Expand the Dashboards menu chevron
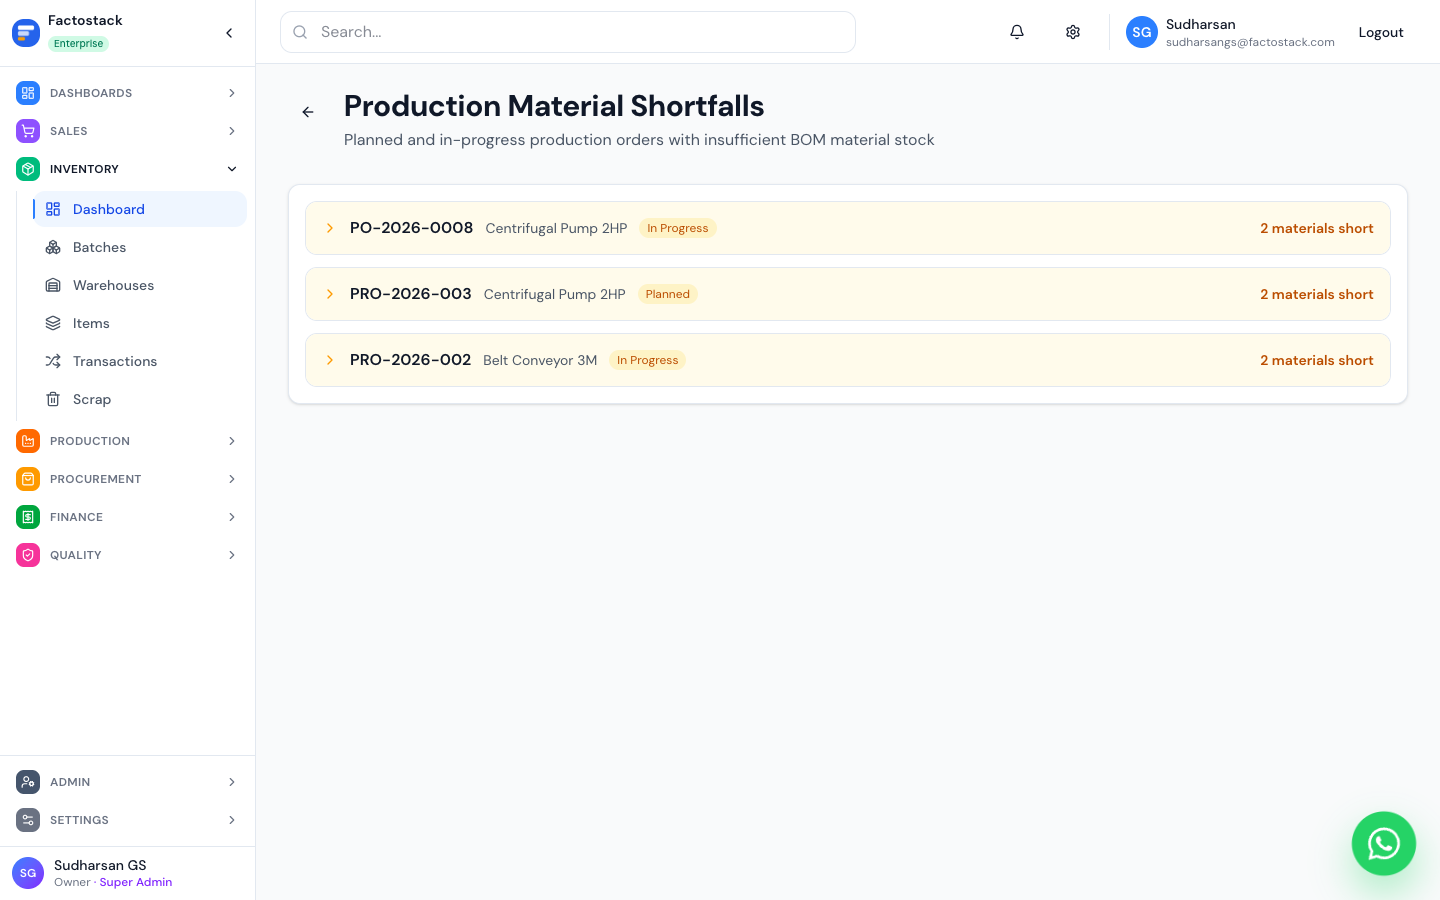This screenshot has width=1440, height=900. pyautogui.click(x=232, y=93)
